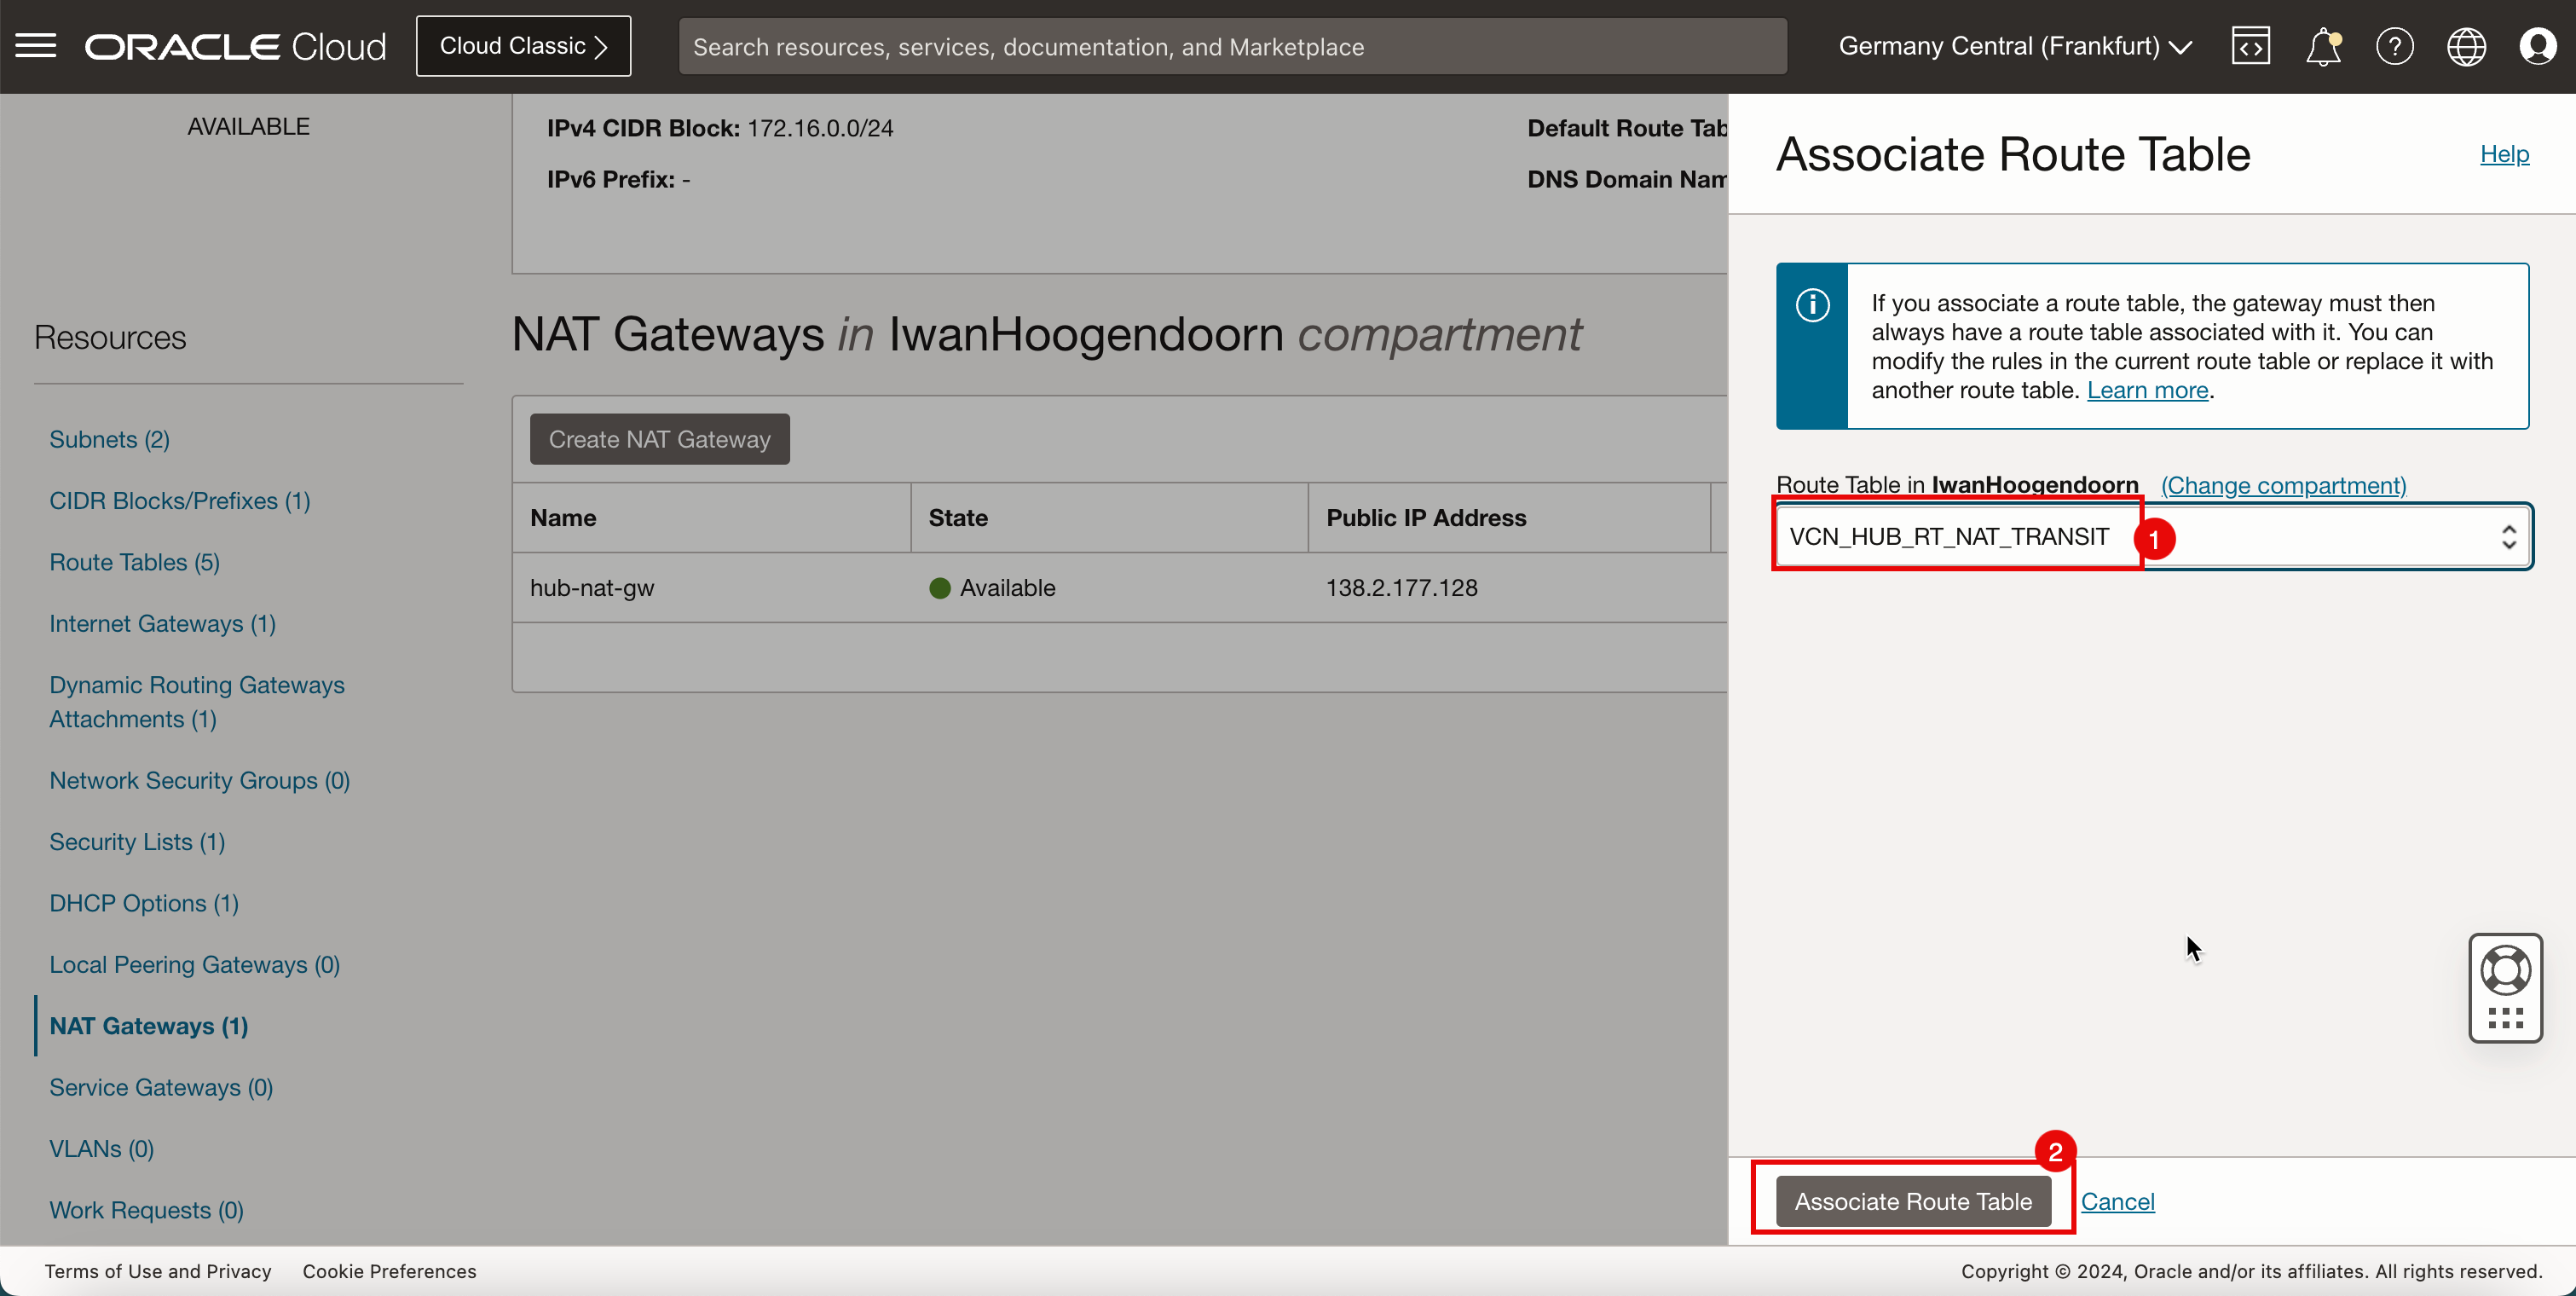
Task: Select Subnets (2) in Resources
Action: [109, 440]
